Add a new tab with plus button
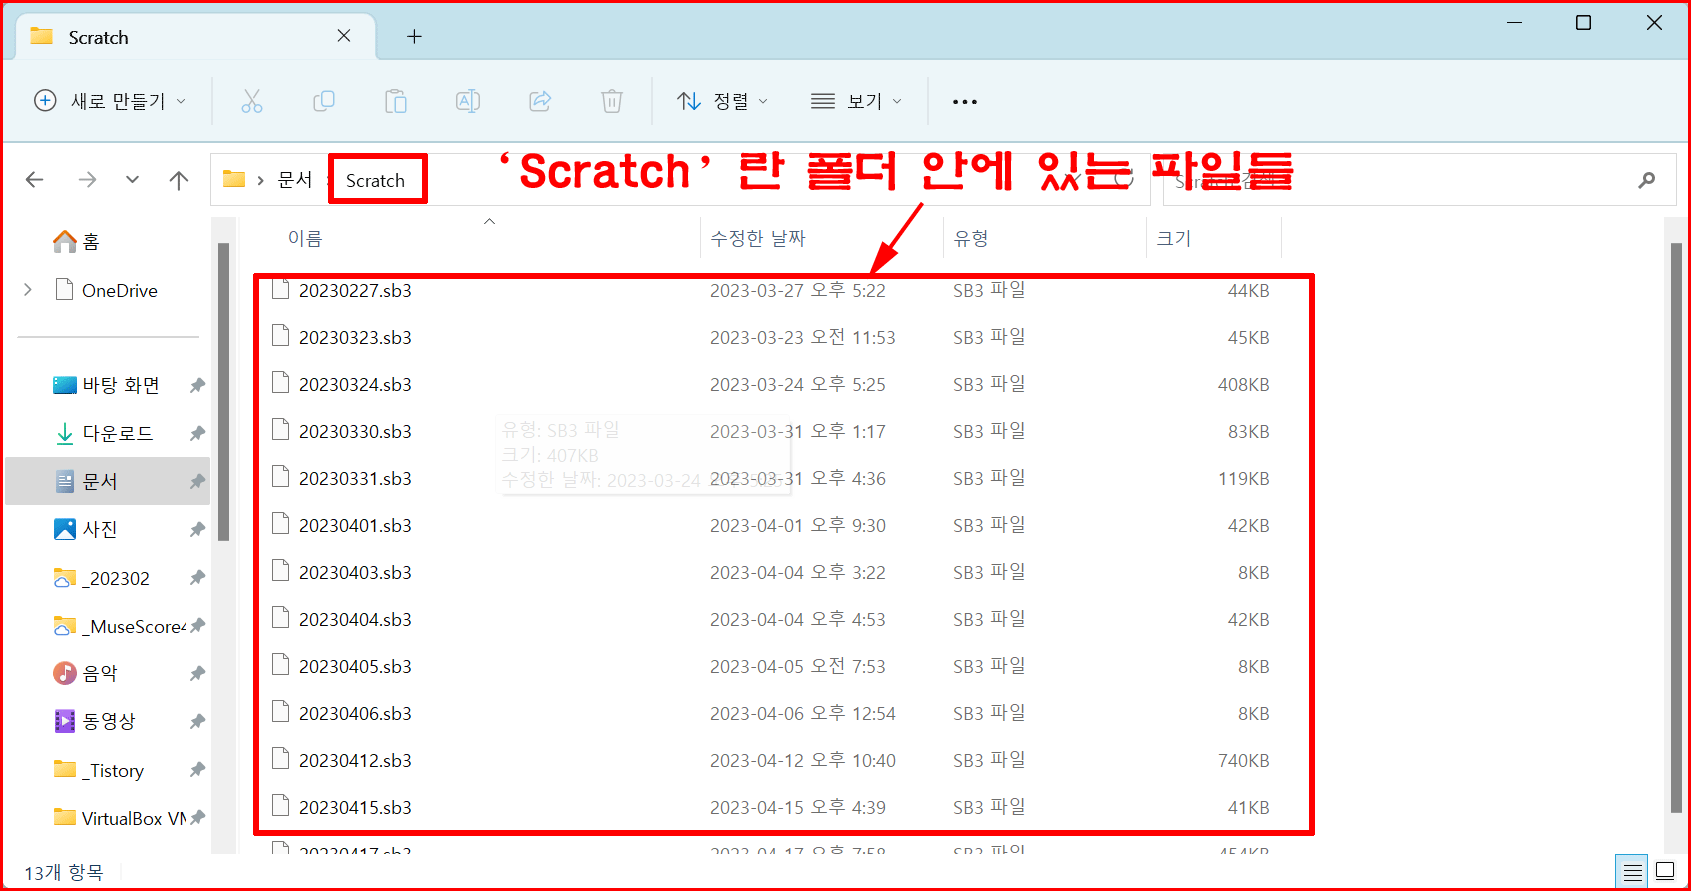This screenshot has width=1691, height=891. pos(414,37)
